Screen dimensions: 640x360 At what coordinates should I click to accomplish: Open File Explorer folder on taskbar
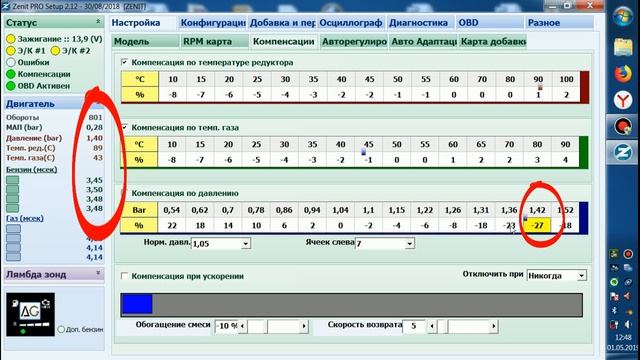click(623, 47)
